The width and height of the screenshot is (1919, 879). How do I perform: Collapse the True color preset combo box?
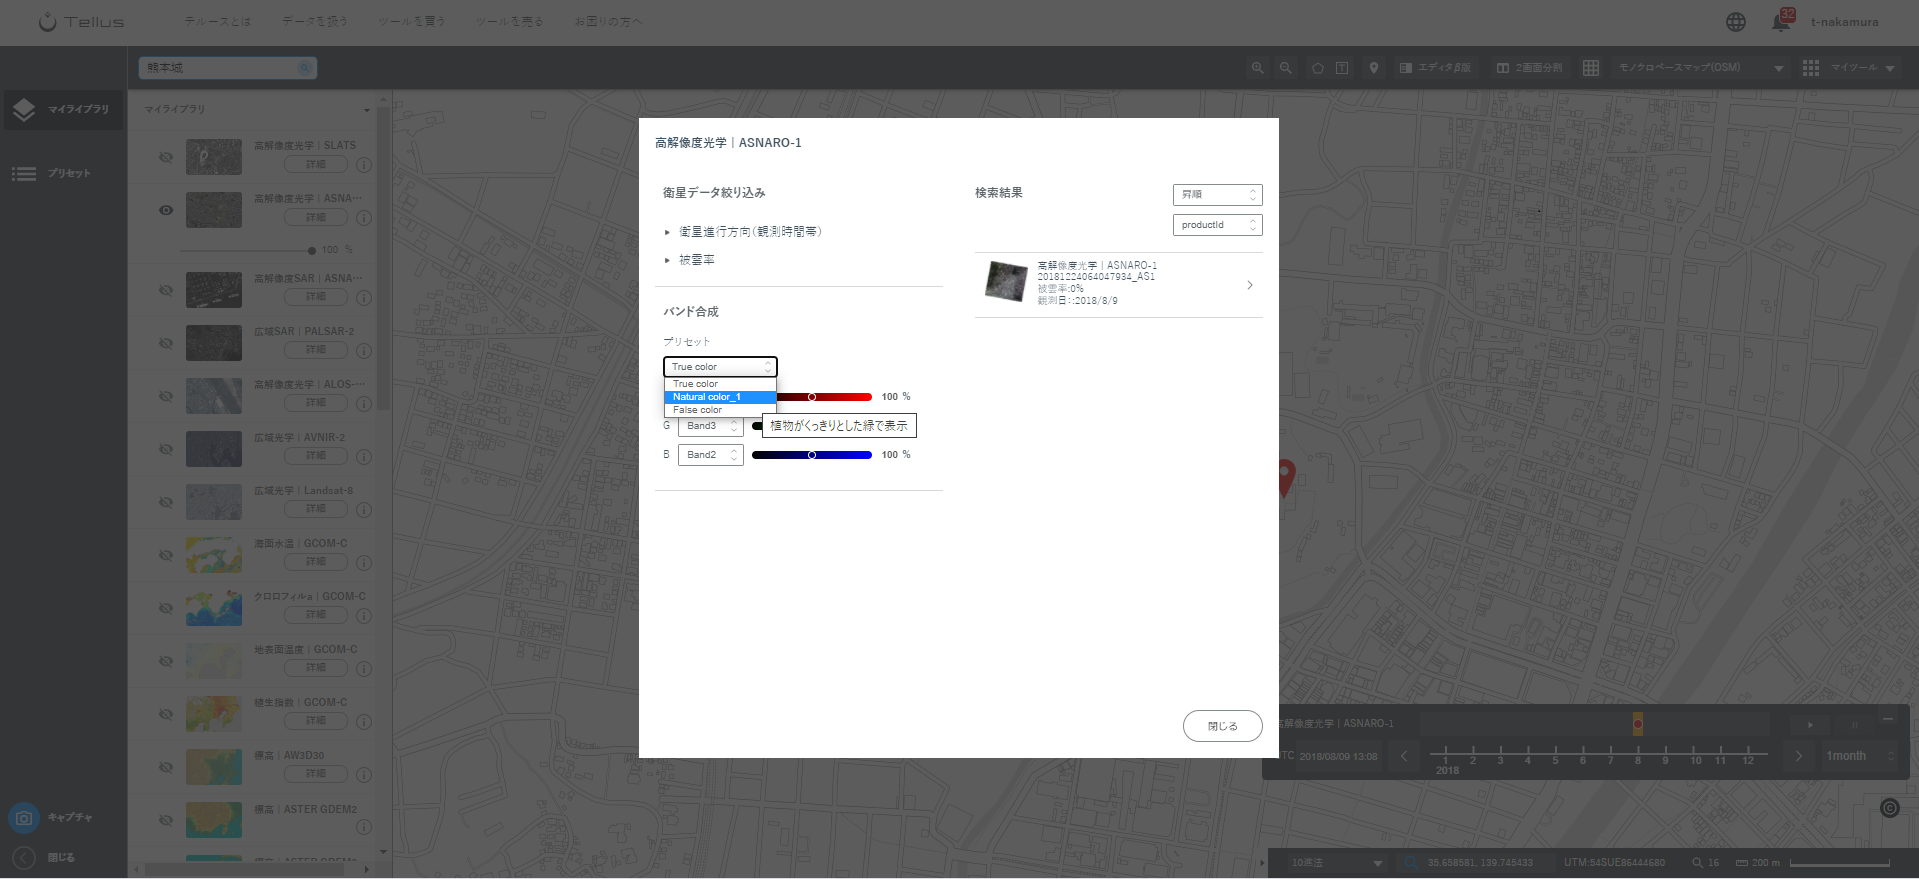coord(720,367)
